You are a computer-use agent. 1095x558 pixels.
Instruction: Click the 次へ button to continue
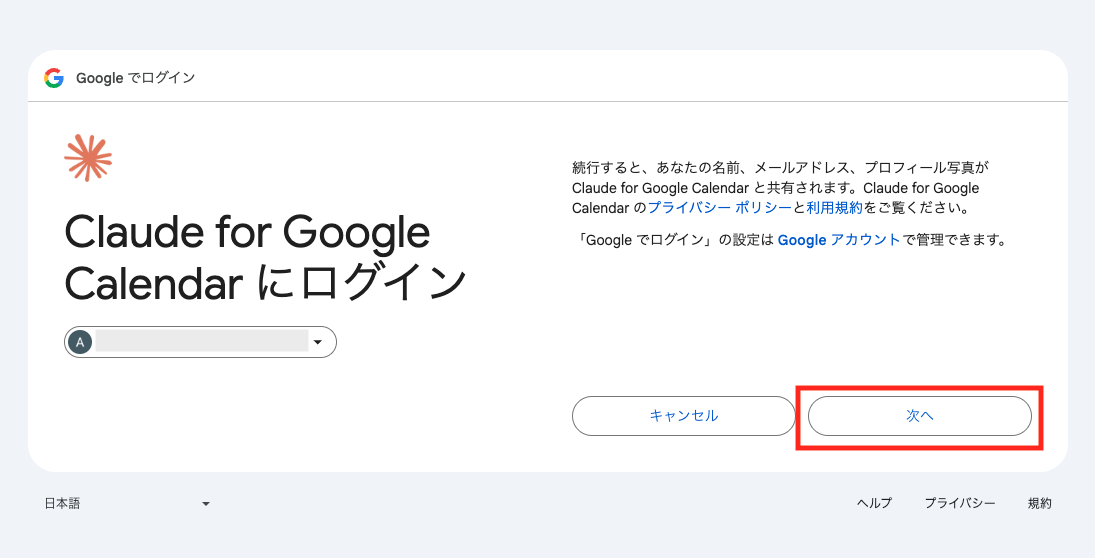pos(920,416)
